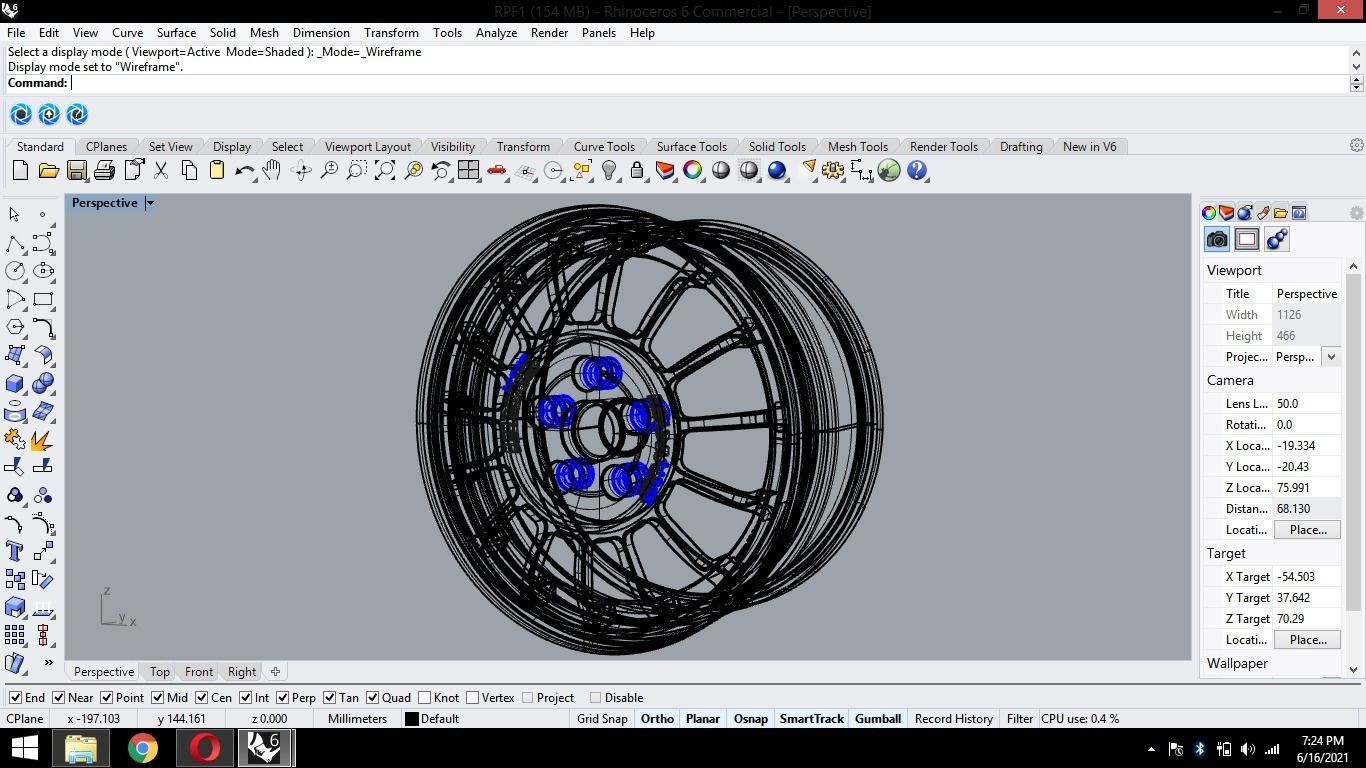The height and width of the screenshot is (768, 1366).
Task: Enable the Knot osnap checkbox
Action: click(425, 698)
